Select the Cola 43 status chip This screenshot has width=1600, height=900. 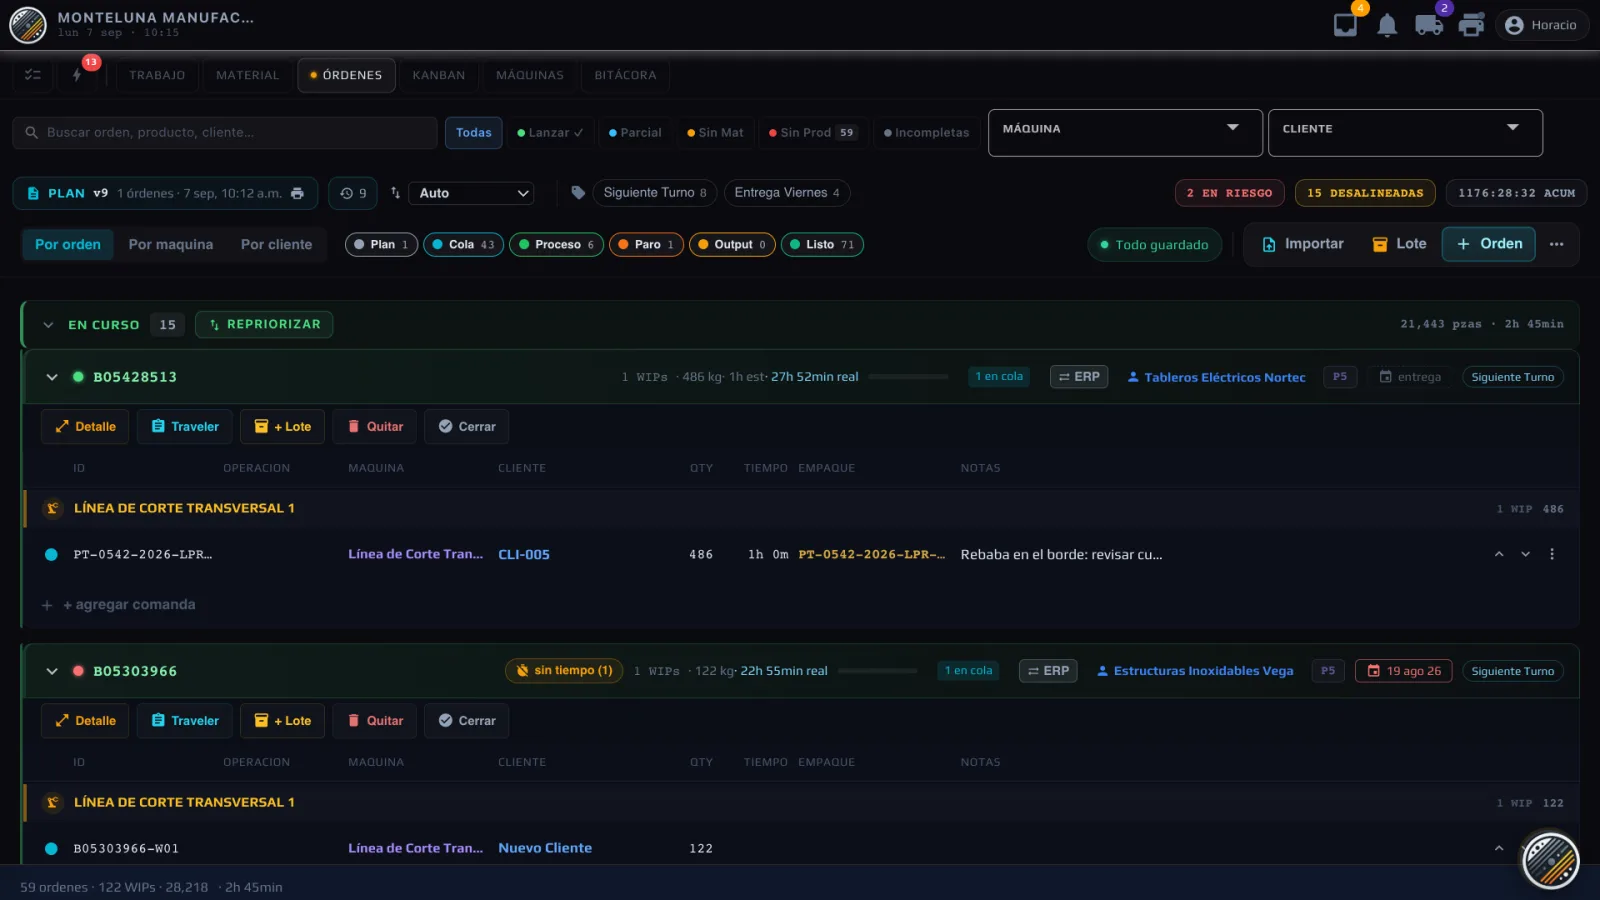click(463, 244)
